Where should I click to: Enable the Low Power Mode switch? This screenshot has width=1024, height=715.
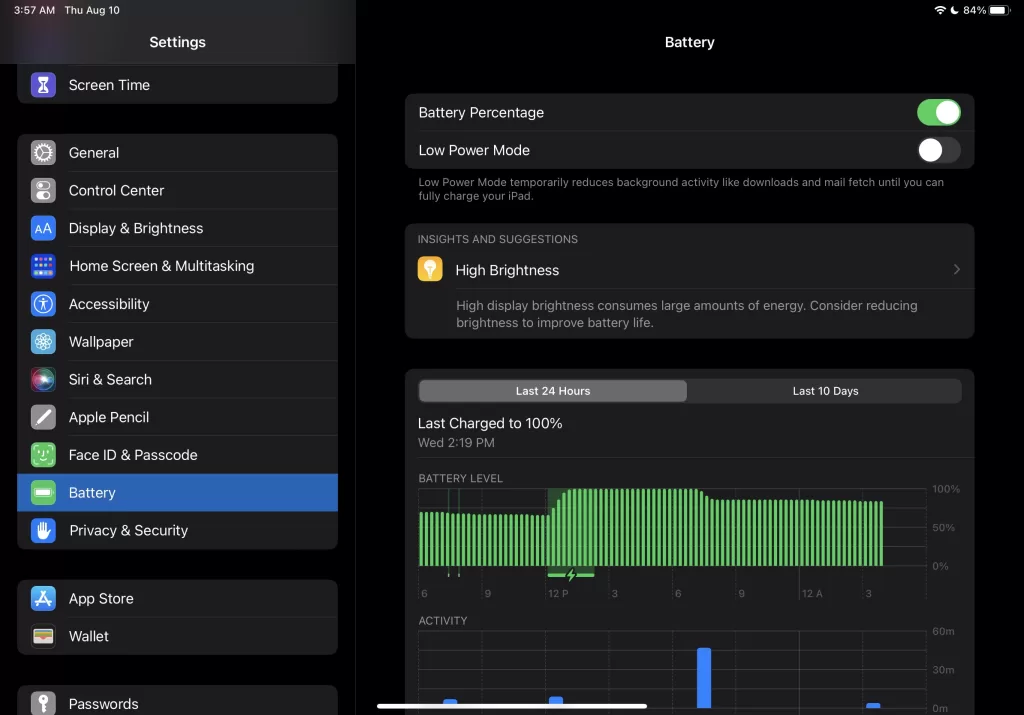coord(938,150)
